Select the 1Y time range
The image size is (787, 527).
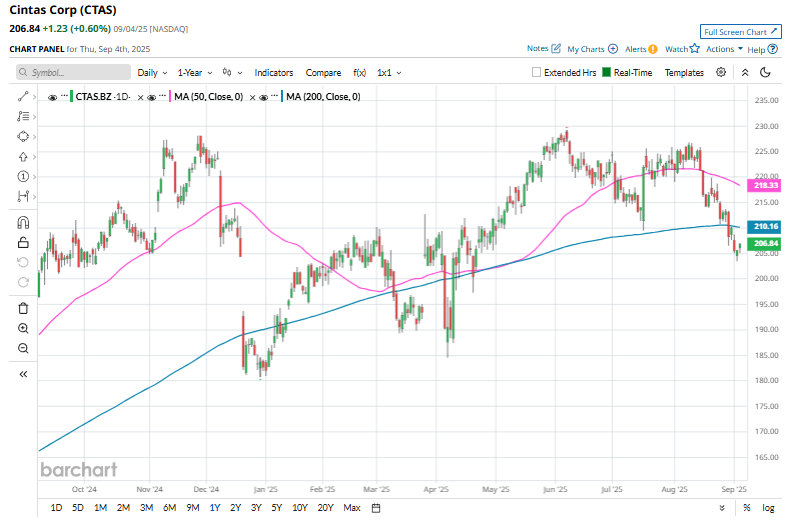click(x=215, y=508)
